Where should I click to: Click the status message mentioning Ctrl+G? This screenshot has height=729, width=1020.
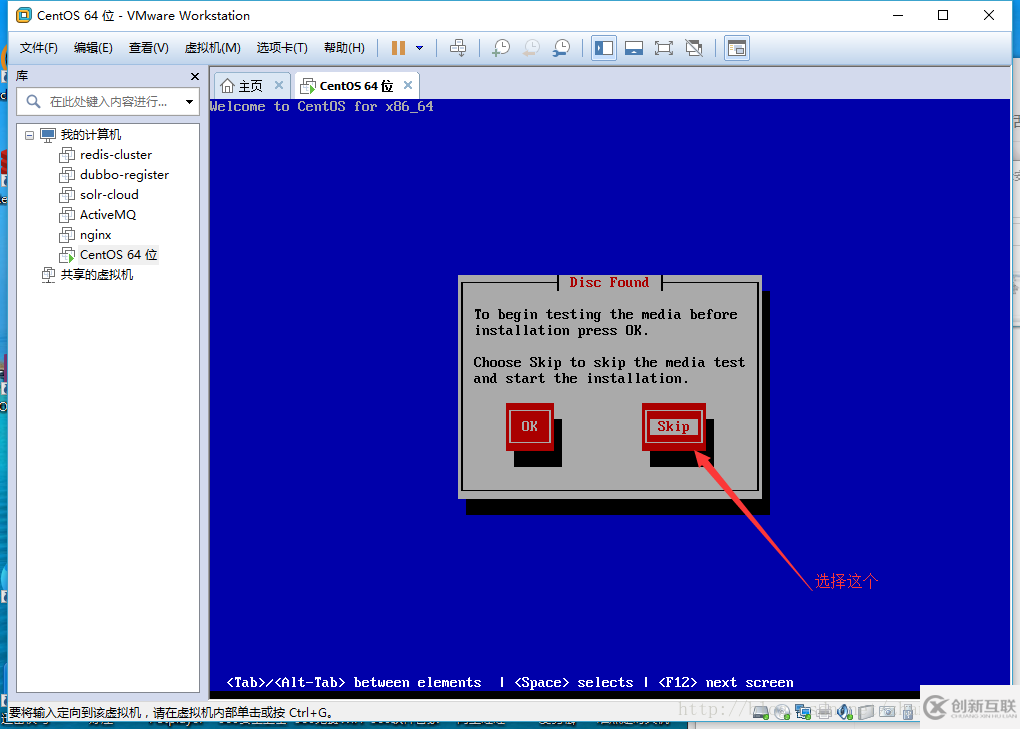173,713
